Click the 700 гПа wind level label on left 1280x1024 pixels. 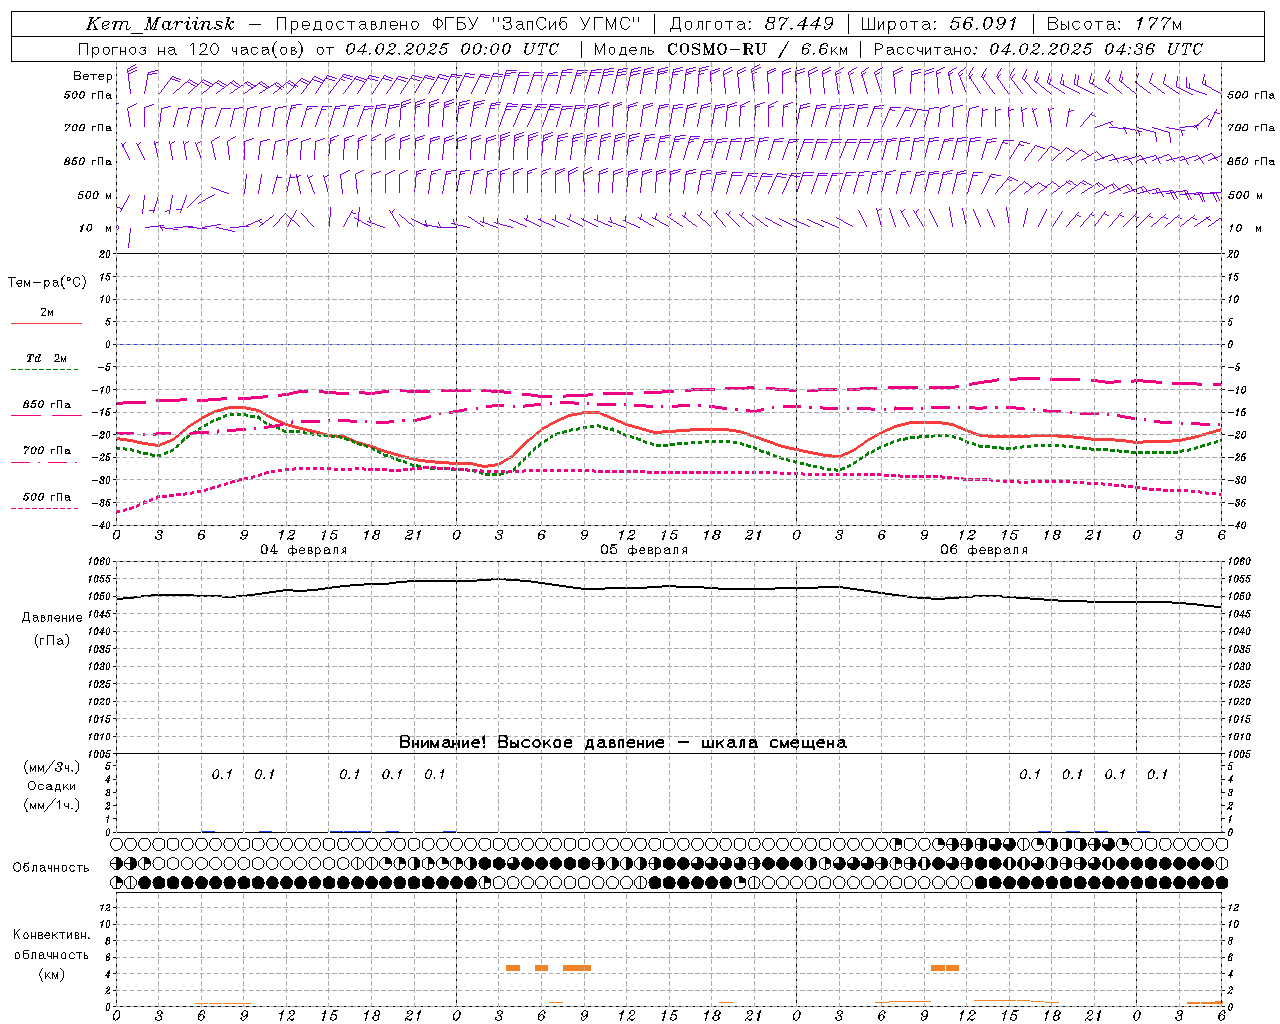click(x=88, y=128)
